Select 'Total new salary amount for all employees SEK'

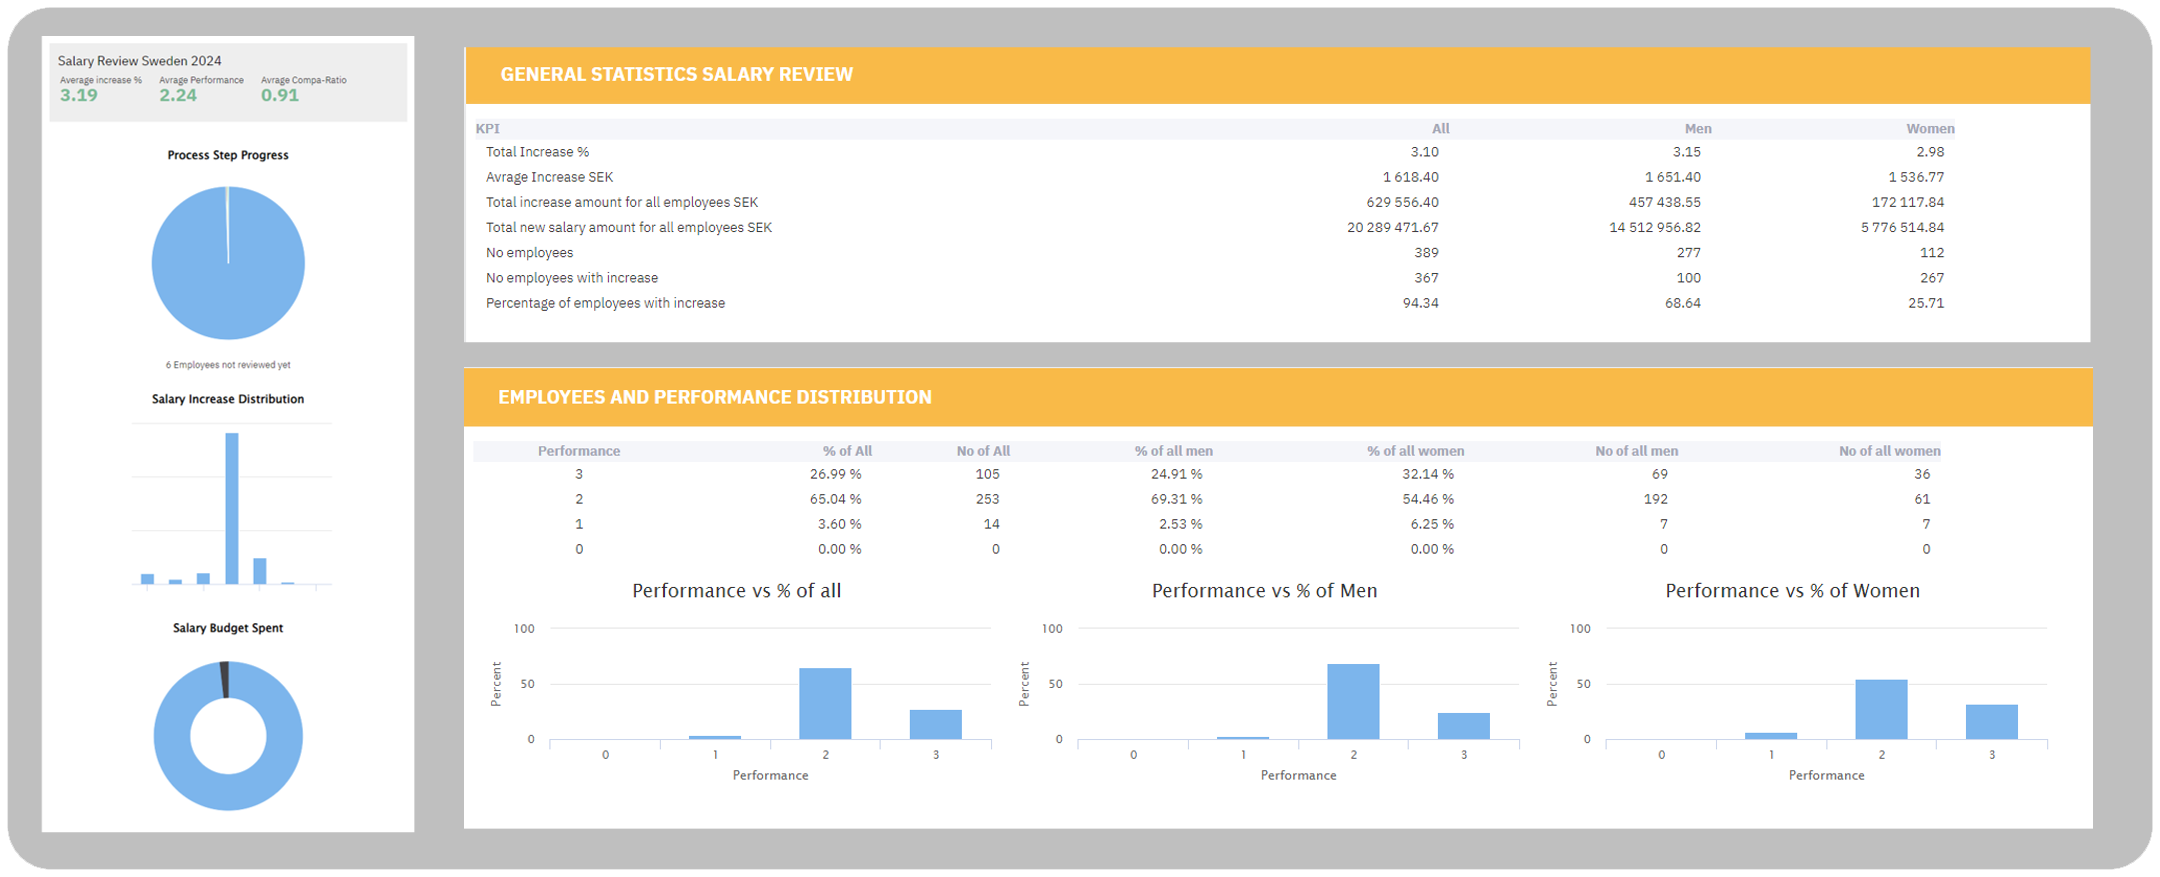tap(629, 227)
